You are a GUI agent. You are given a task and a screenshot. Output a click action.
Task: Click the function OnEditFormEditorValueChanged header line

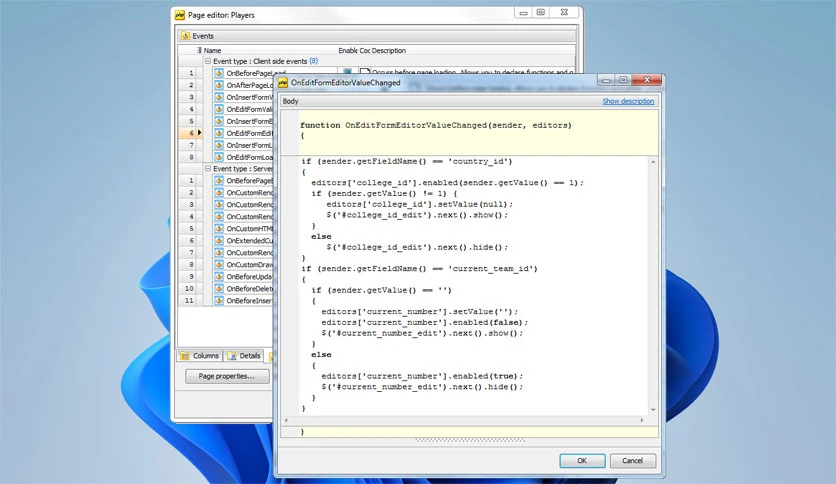pyautogui.click(x=436, y=125)
